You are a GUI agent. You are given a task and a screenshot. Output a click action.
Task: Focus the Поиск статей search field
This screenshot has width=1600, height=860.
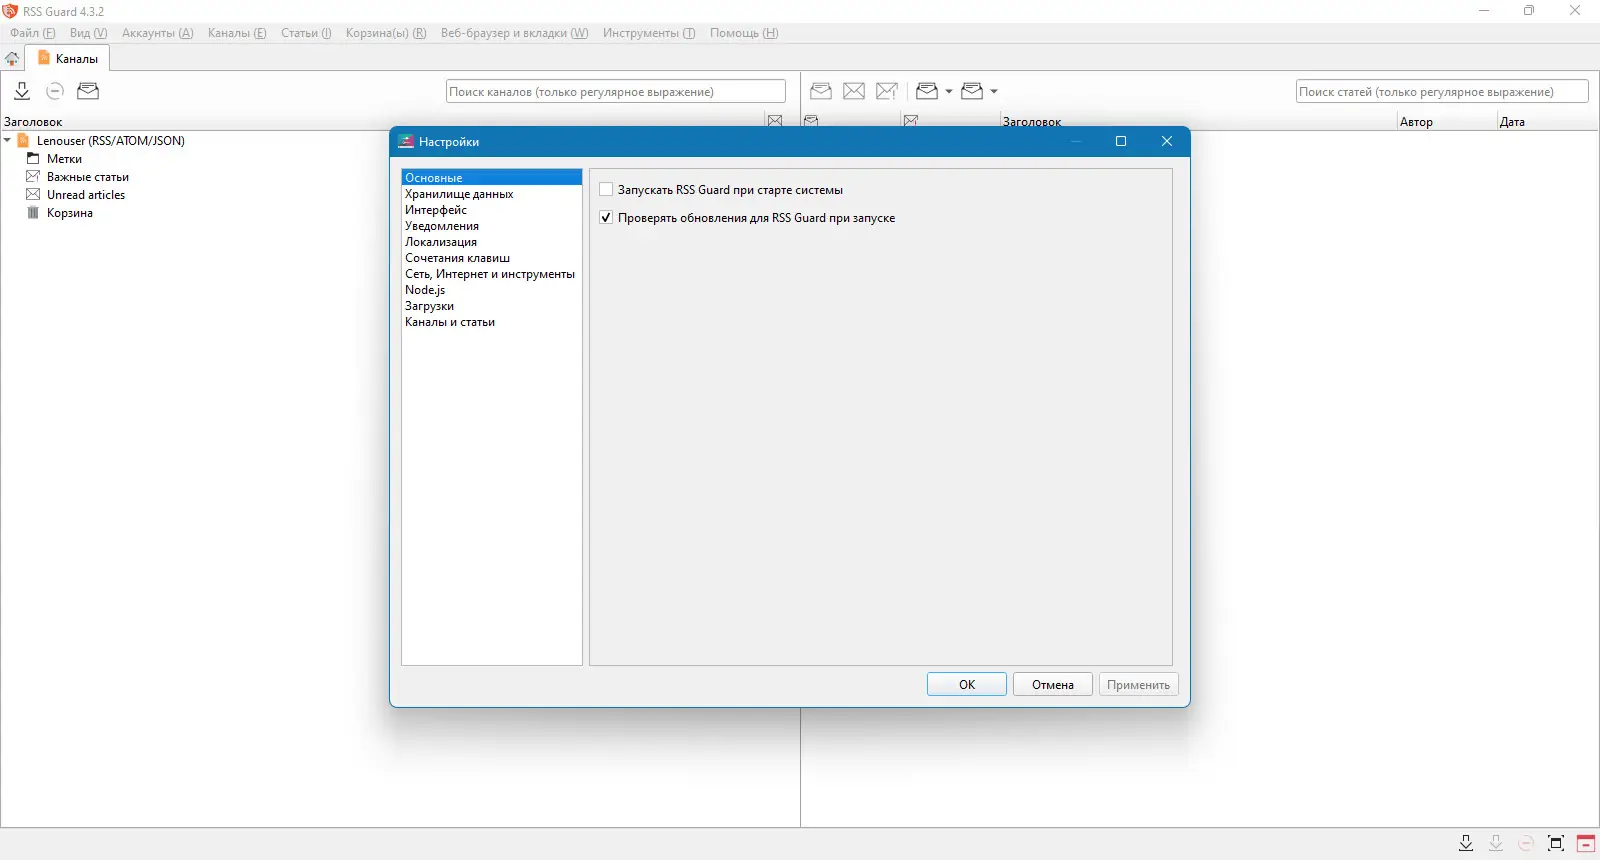tap(1442, 91)
